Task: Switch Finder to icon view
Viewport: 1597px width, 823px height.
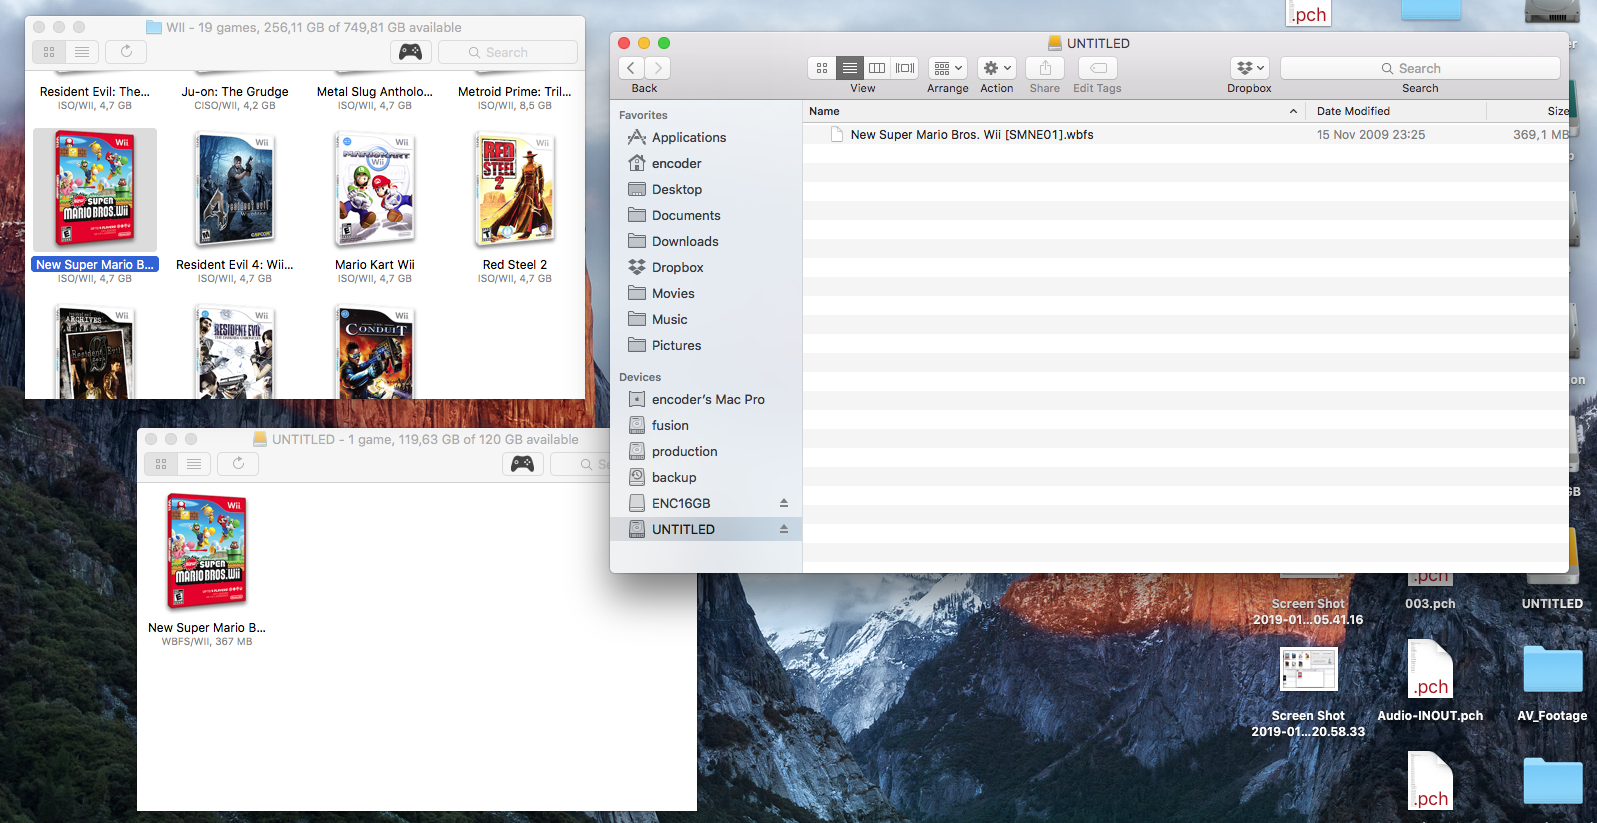Action: point(822,68)
